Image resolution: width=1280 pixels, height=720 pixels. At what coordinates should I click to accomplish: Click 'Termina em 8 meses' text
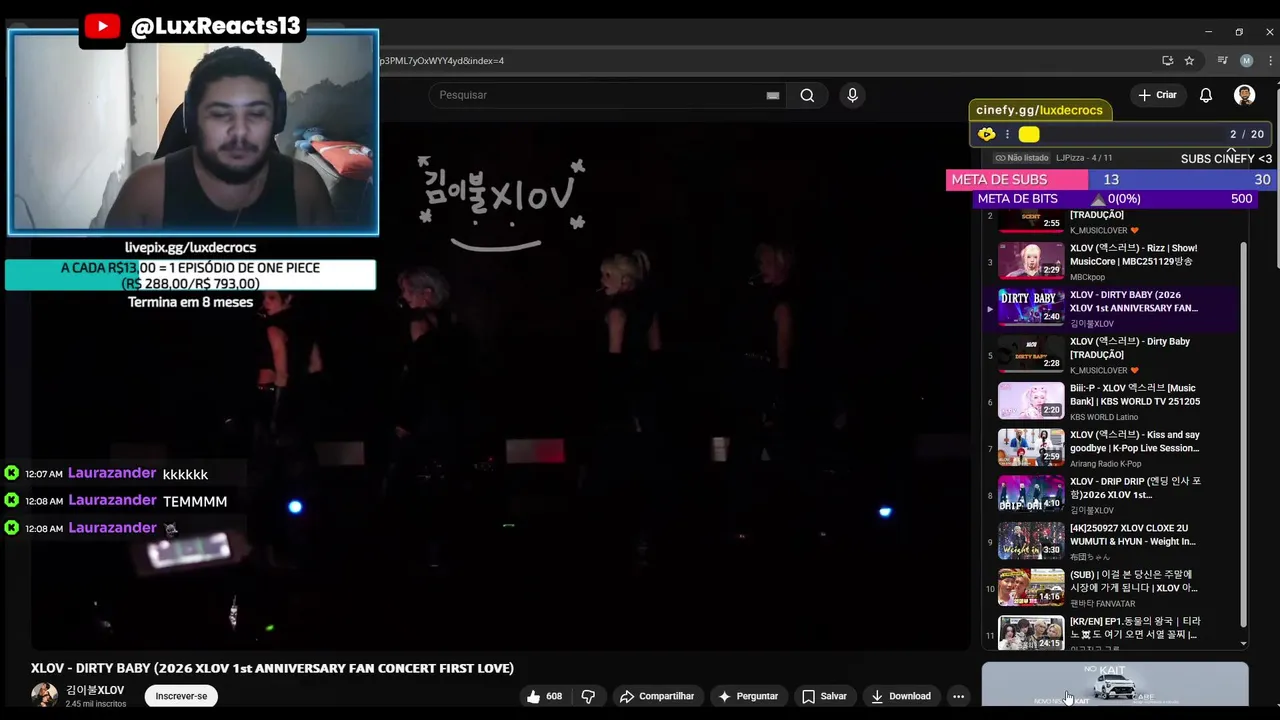tap(190, 302)
